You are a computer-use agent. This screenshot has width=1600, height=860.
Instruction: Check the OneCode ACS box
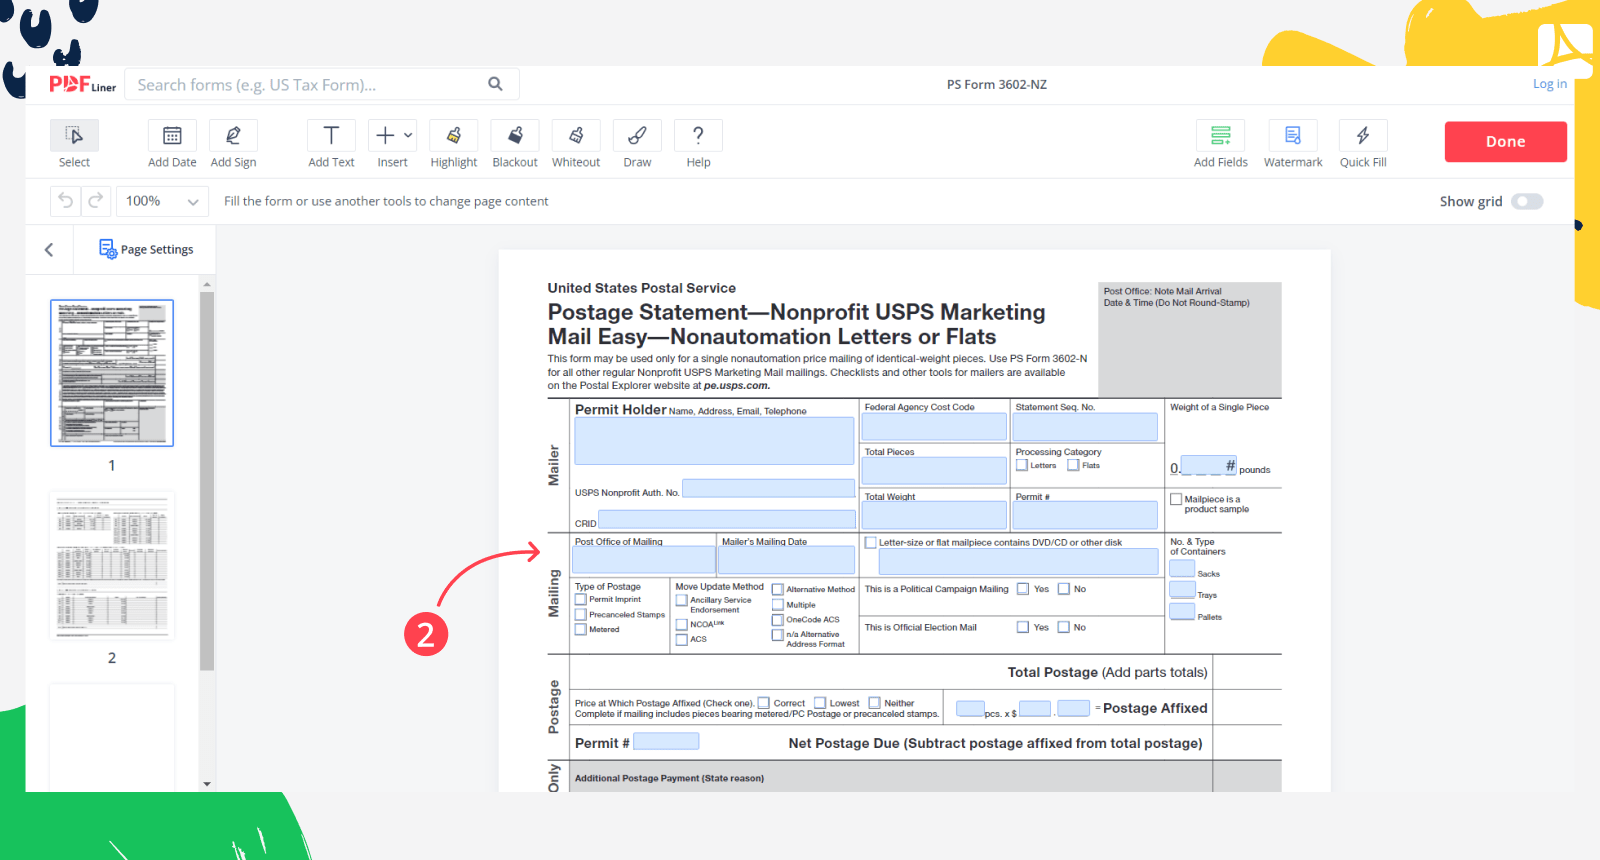[x=778, y=620]
